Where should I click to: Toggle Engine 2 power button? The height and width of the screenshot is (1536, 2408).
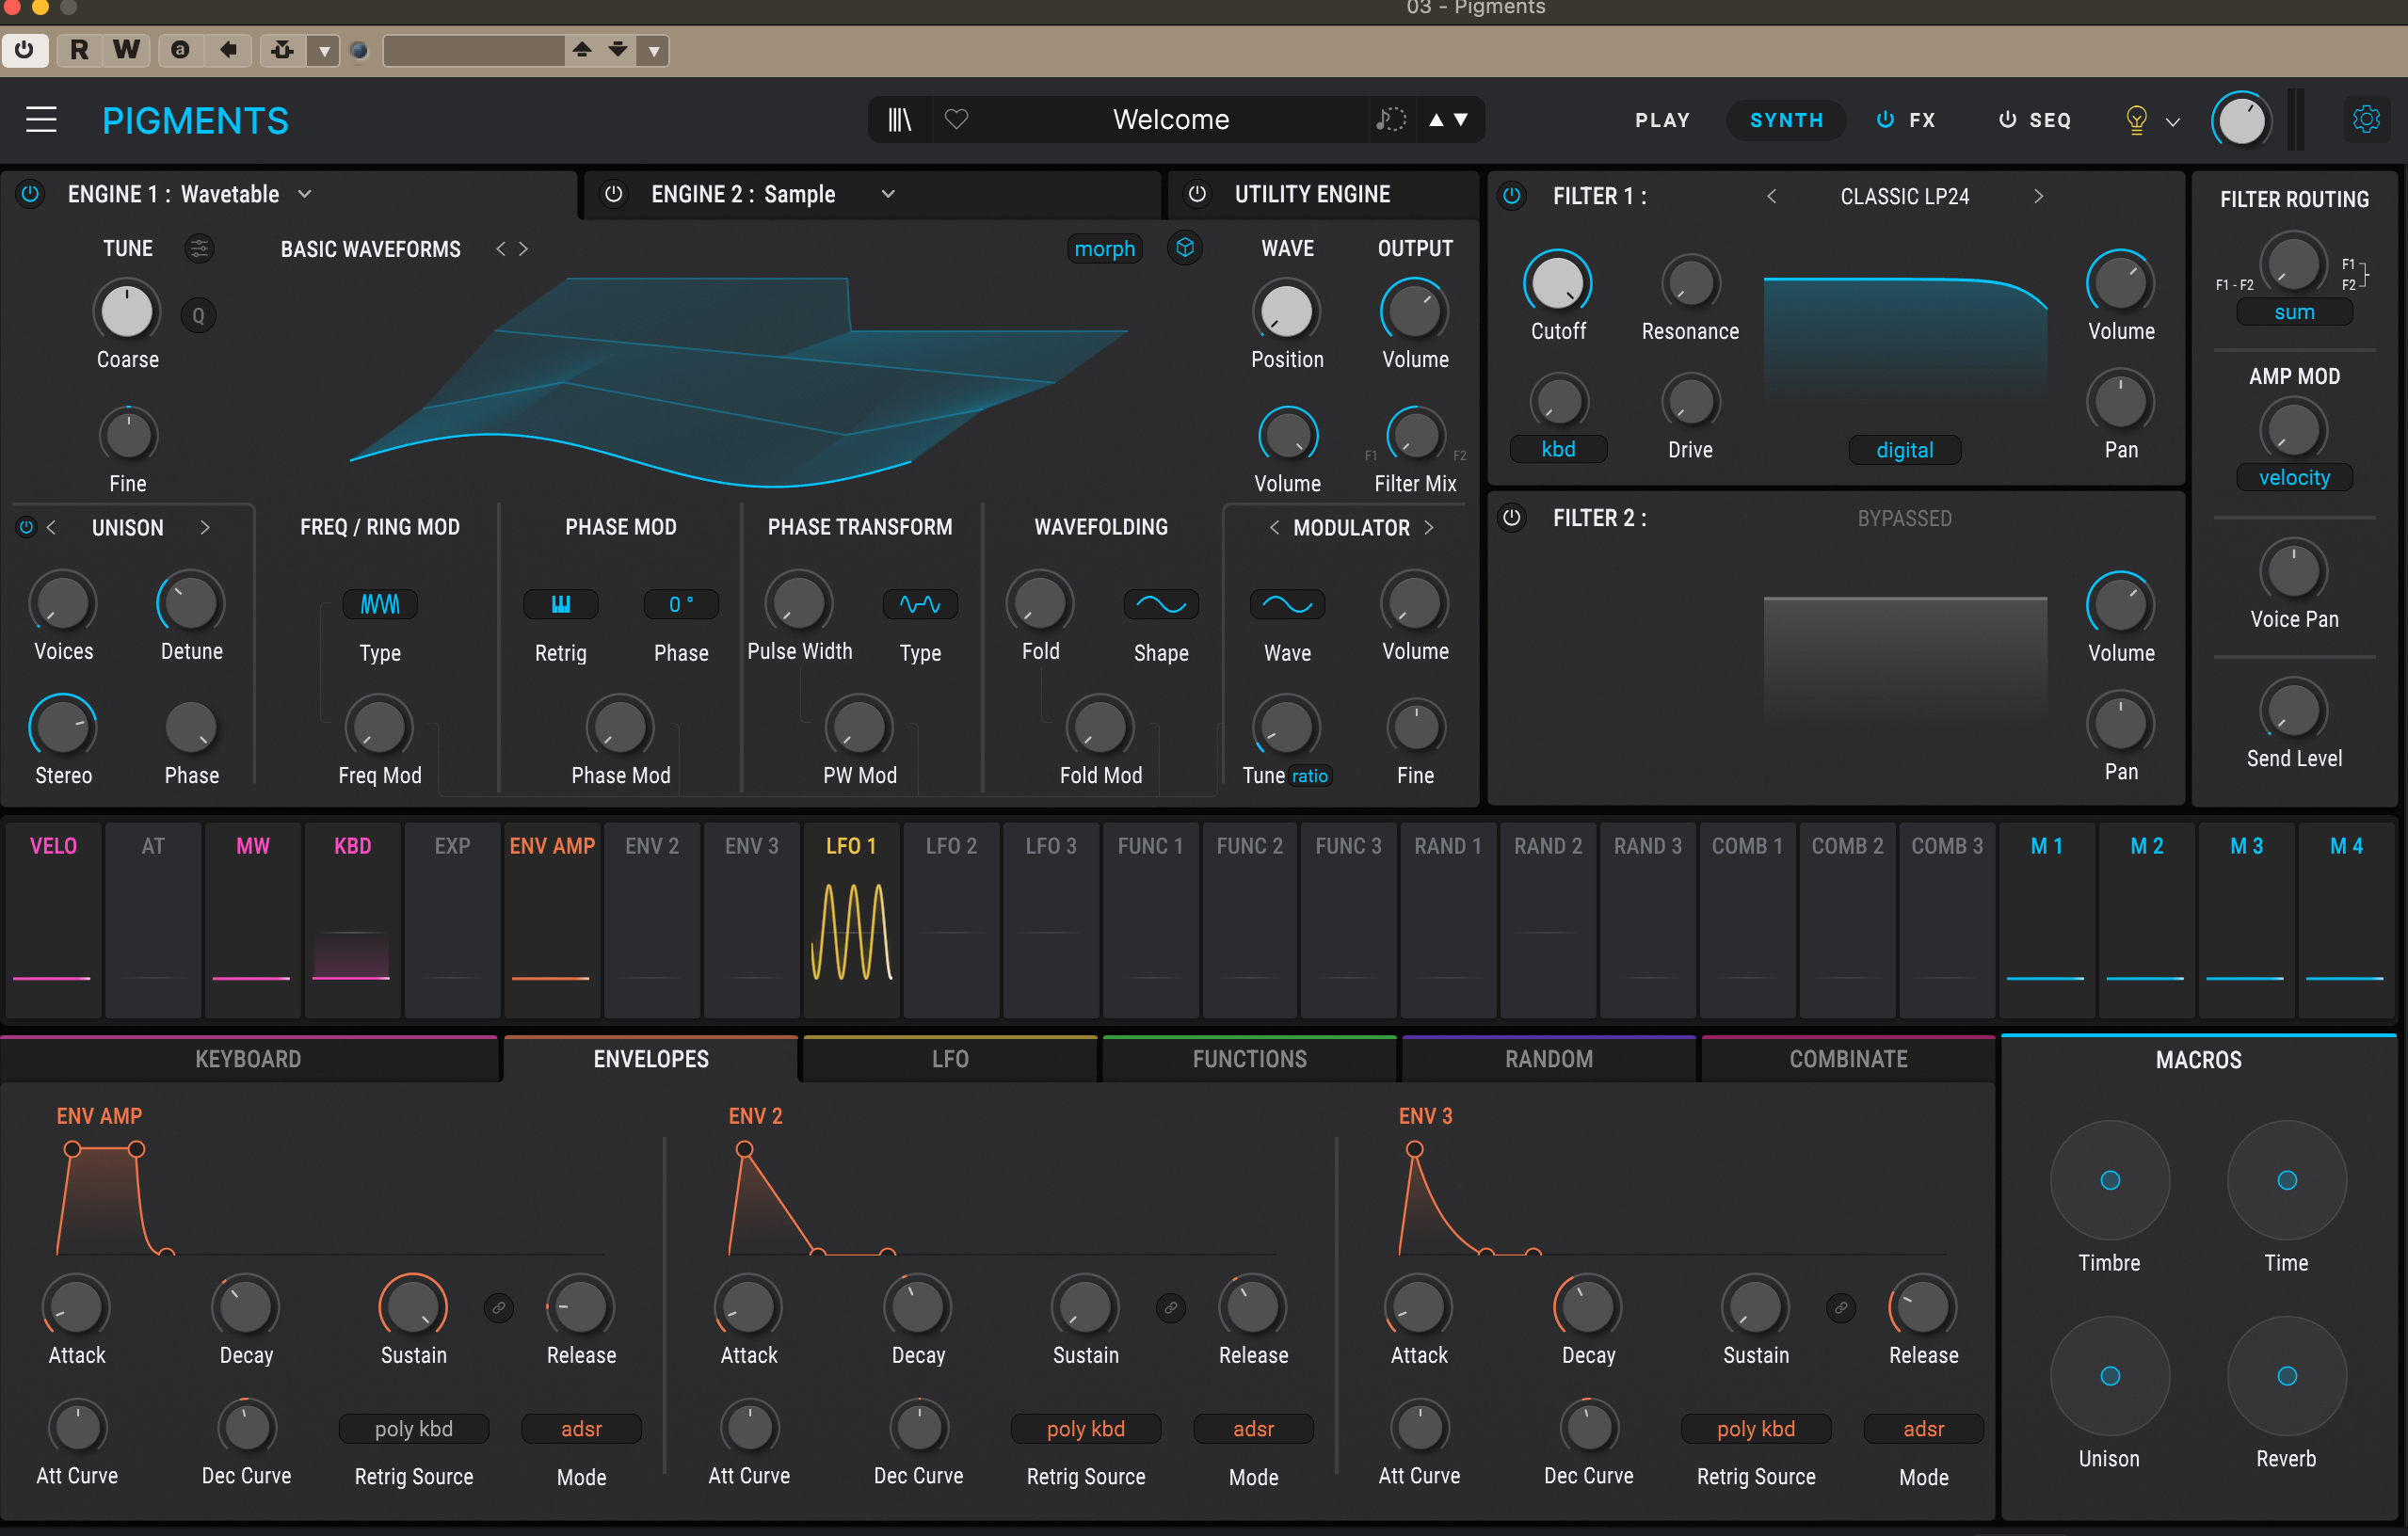(x=614, y=194)
